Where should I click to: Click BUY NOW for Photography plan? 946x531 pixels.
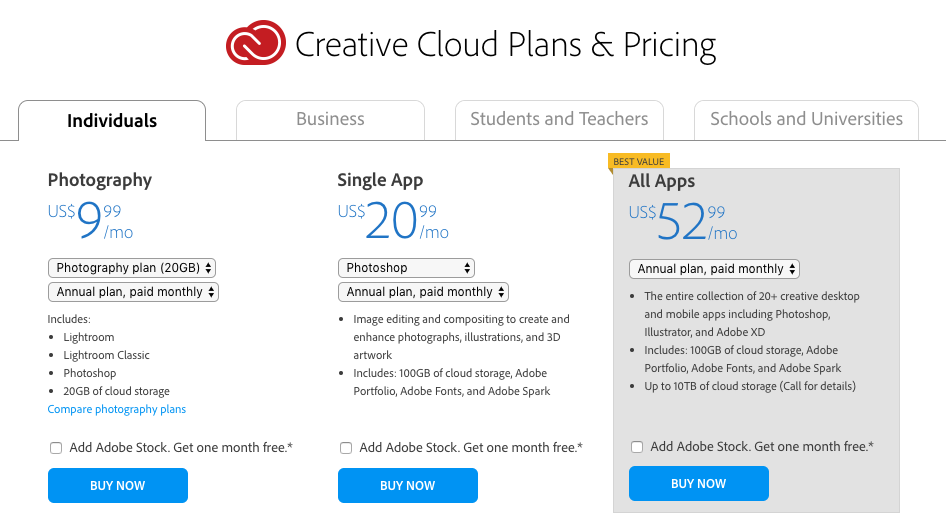coord(118,485)
